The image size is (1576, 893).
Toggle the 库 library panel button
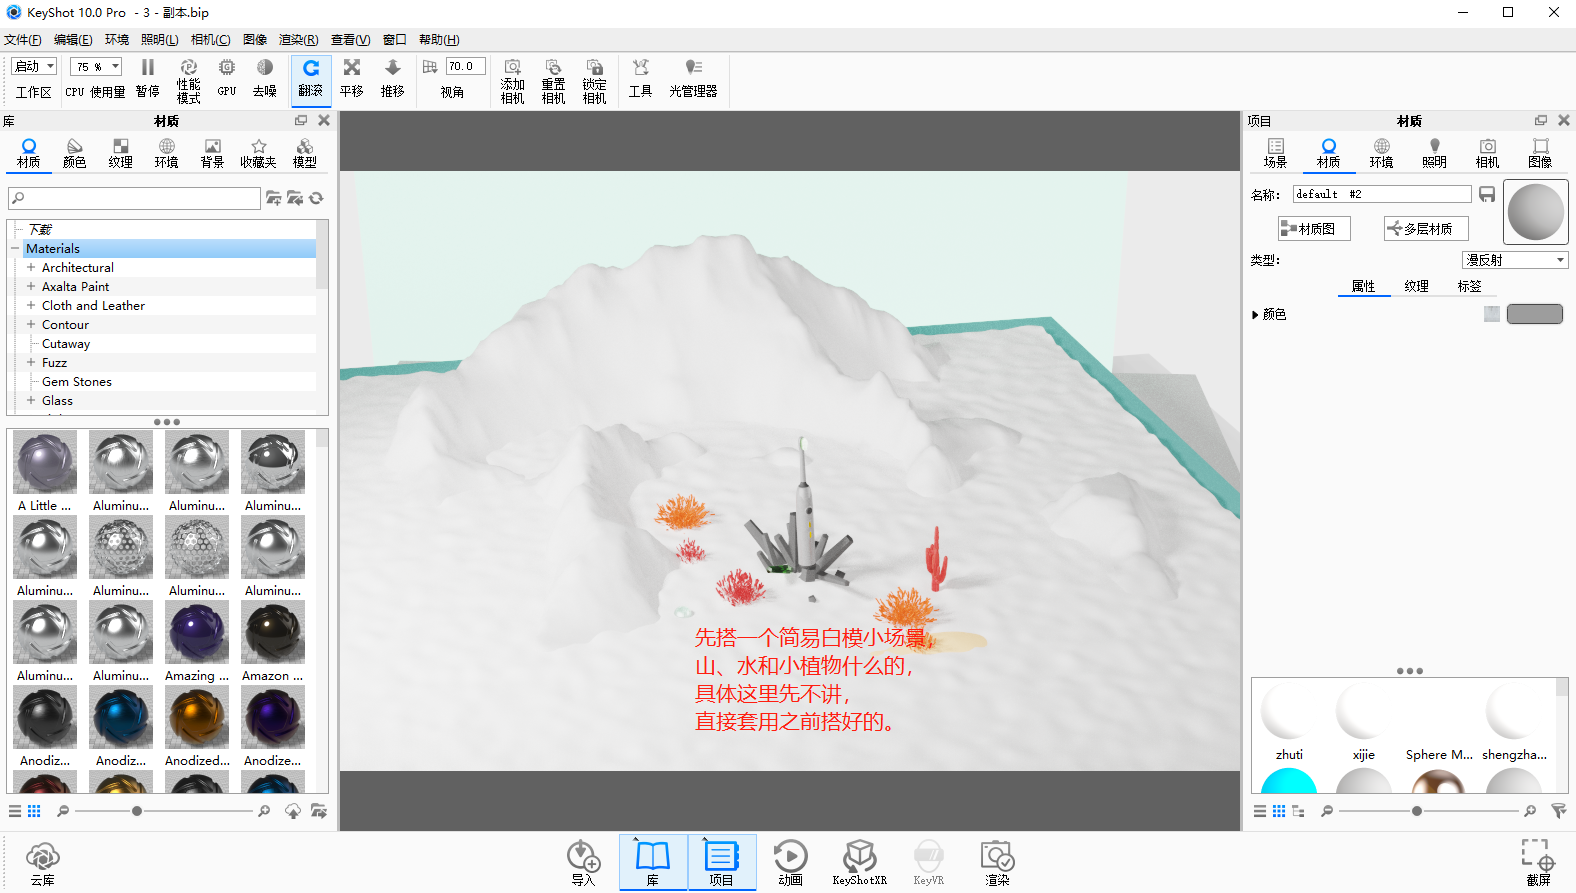click(x=653, y=862)
